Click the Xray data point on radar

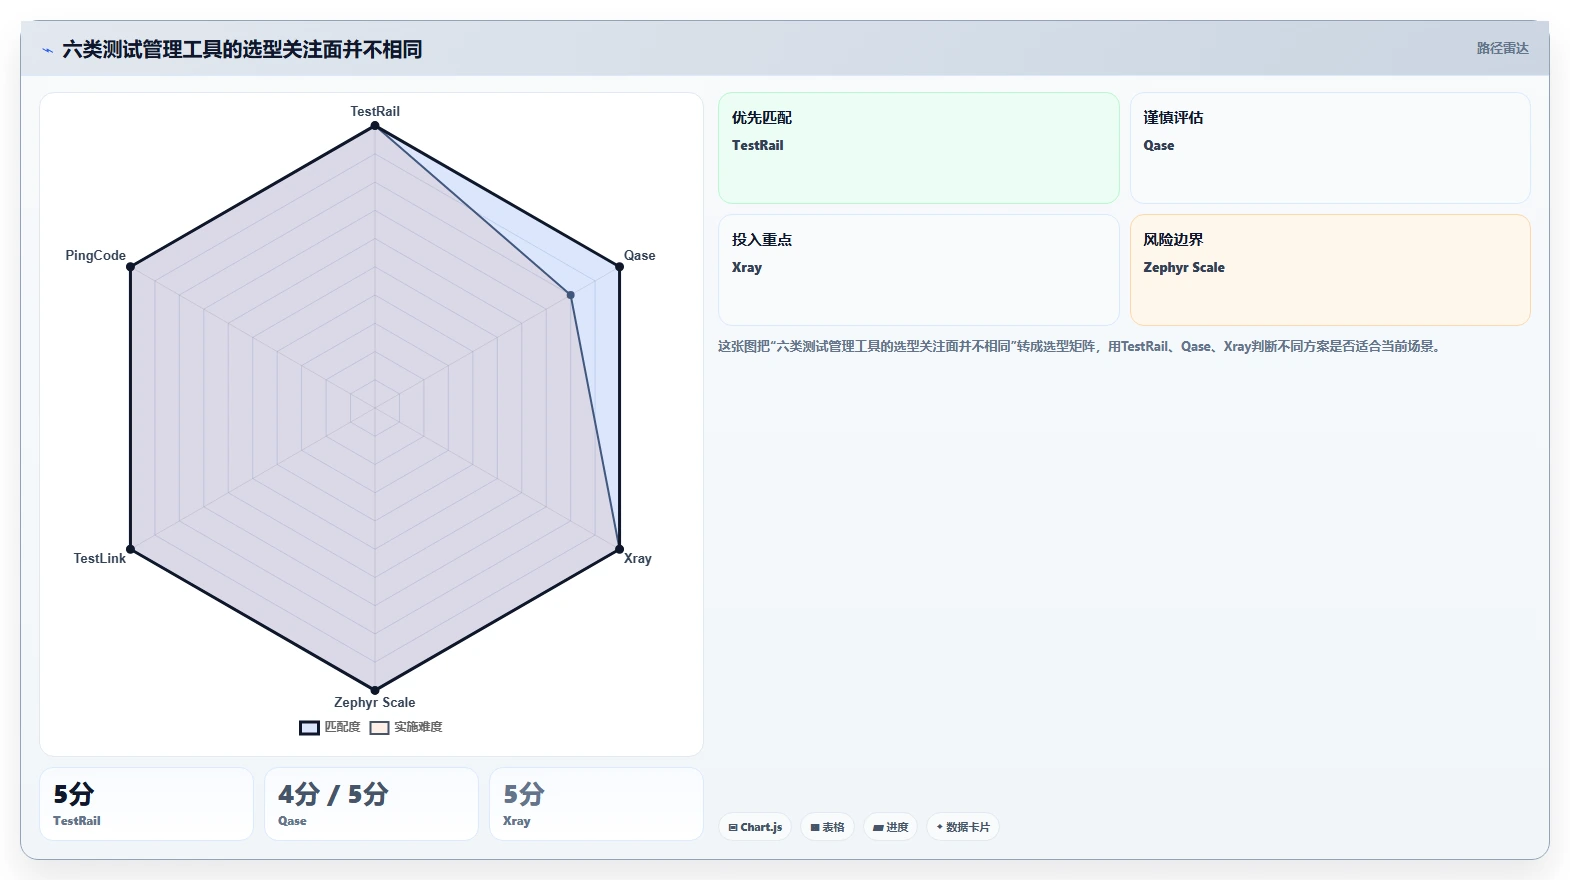tap(619, 549)
